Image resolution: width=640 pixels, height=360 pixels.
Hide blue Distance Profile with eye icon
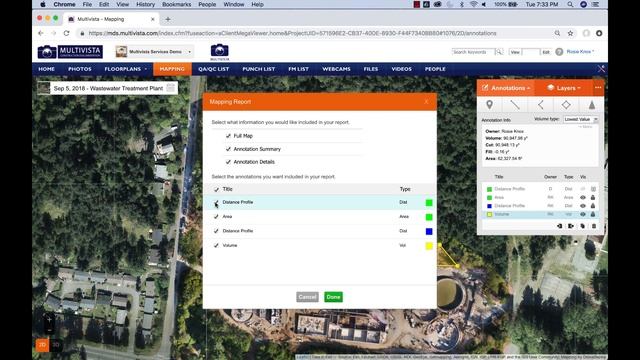[x=583, y=206]
